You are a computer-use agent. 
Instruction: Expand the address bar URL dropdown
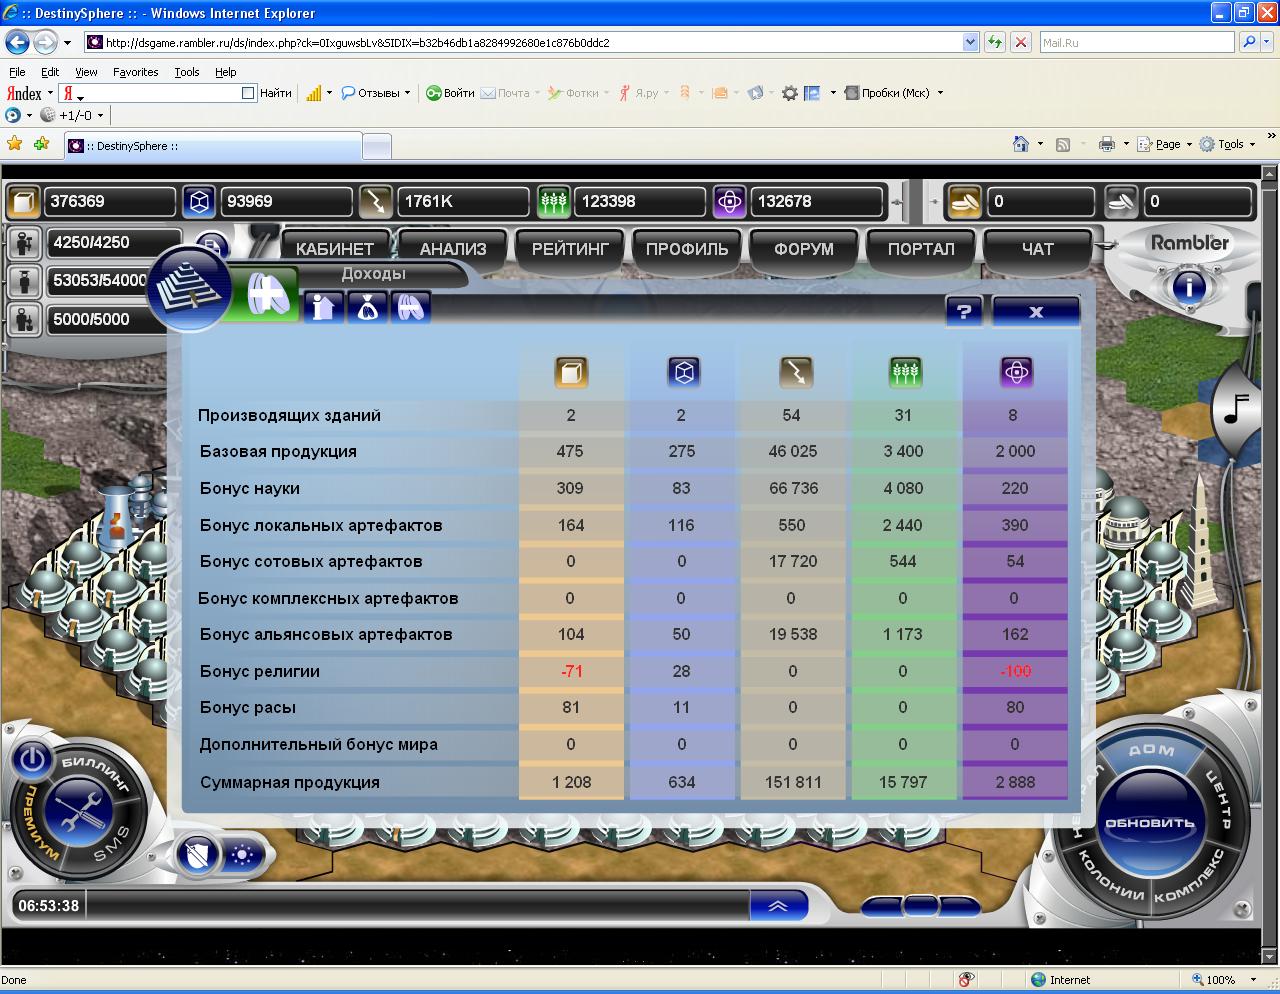click(x=970, y=42)
